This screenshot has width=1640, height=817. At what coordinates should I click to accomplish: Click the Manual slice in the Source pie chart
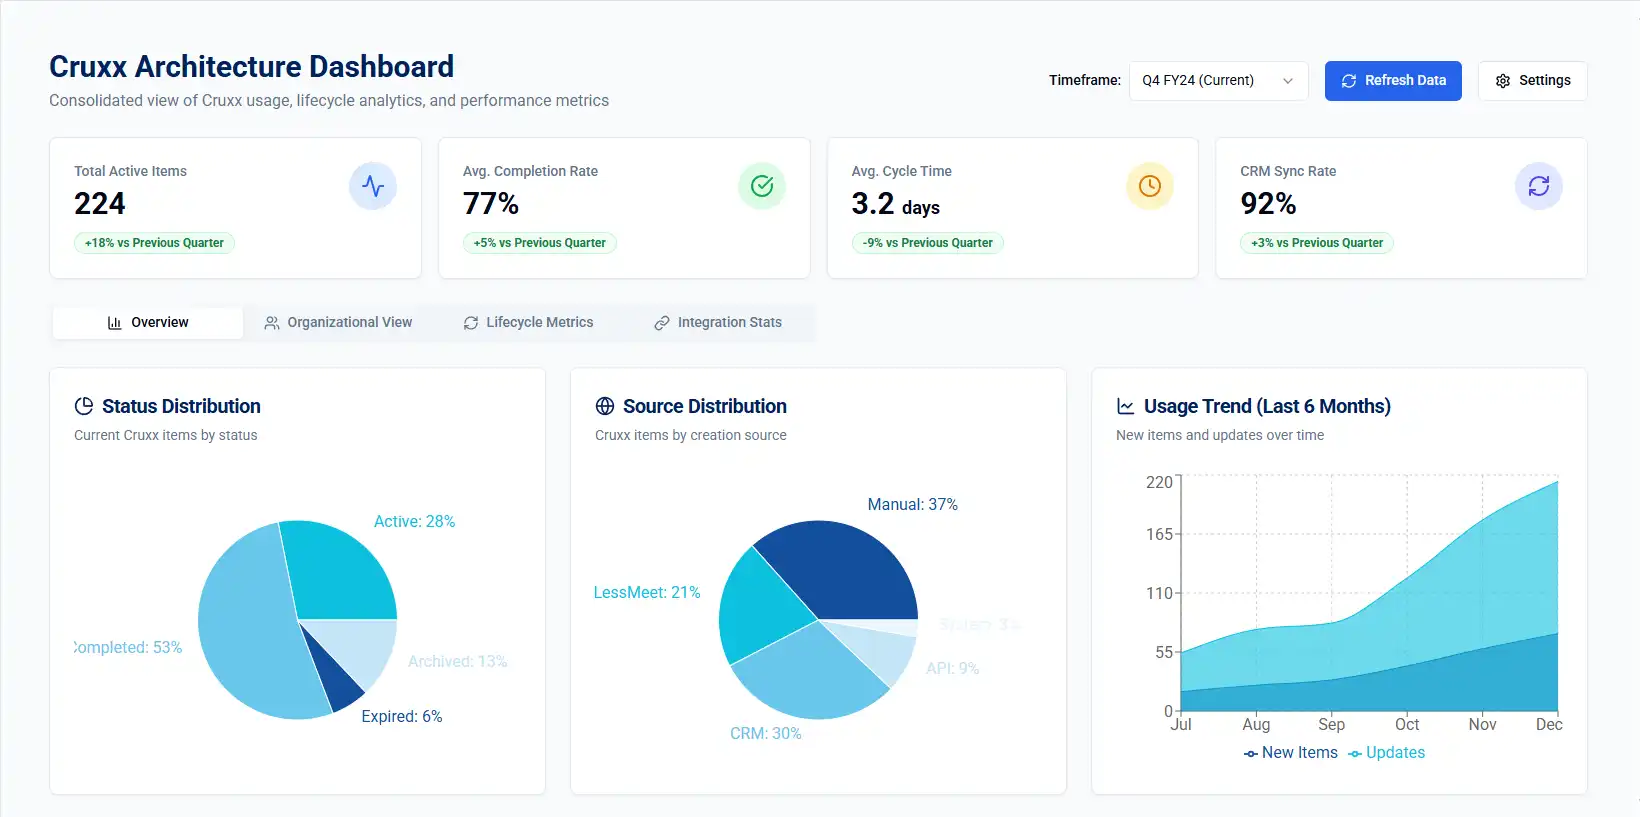pyautogui.click(x=840, y=570)
